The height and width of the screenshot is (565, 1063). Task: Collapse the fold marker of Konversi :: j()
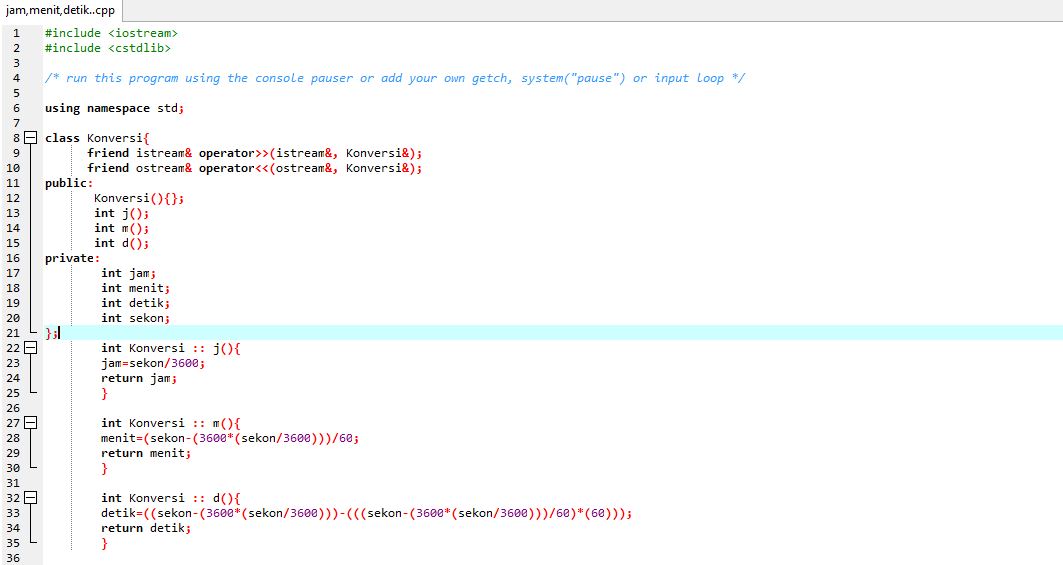click(x=31, y=348)
